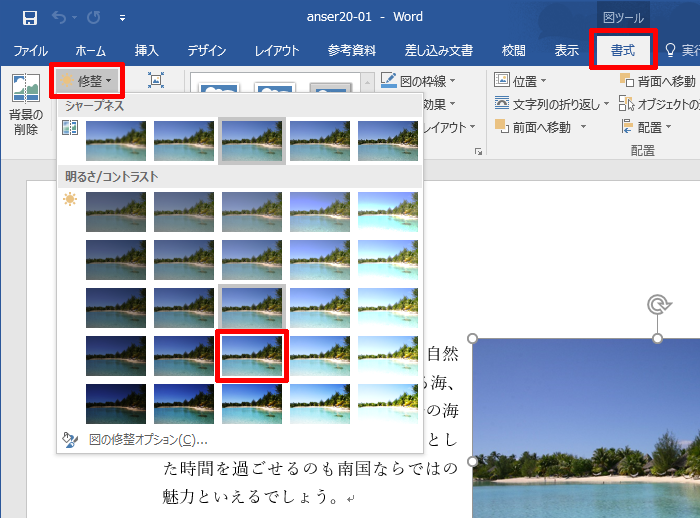Image resolution: width=700 pixels, height=518 pixels.
Task: Switch to the 校閲 tab
Action: pyautogui.click(x=514, y=50)
